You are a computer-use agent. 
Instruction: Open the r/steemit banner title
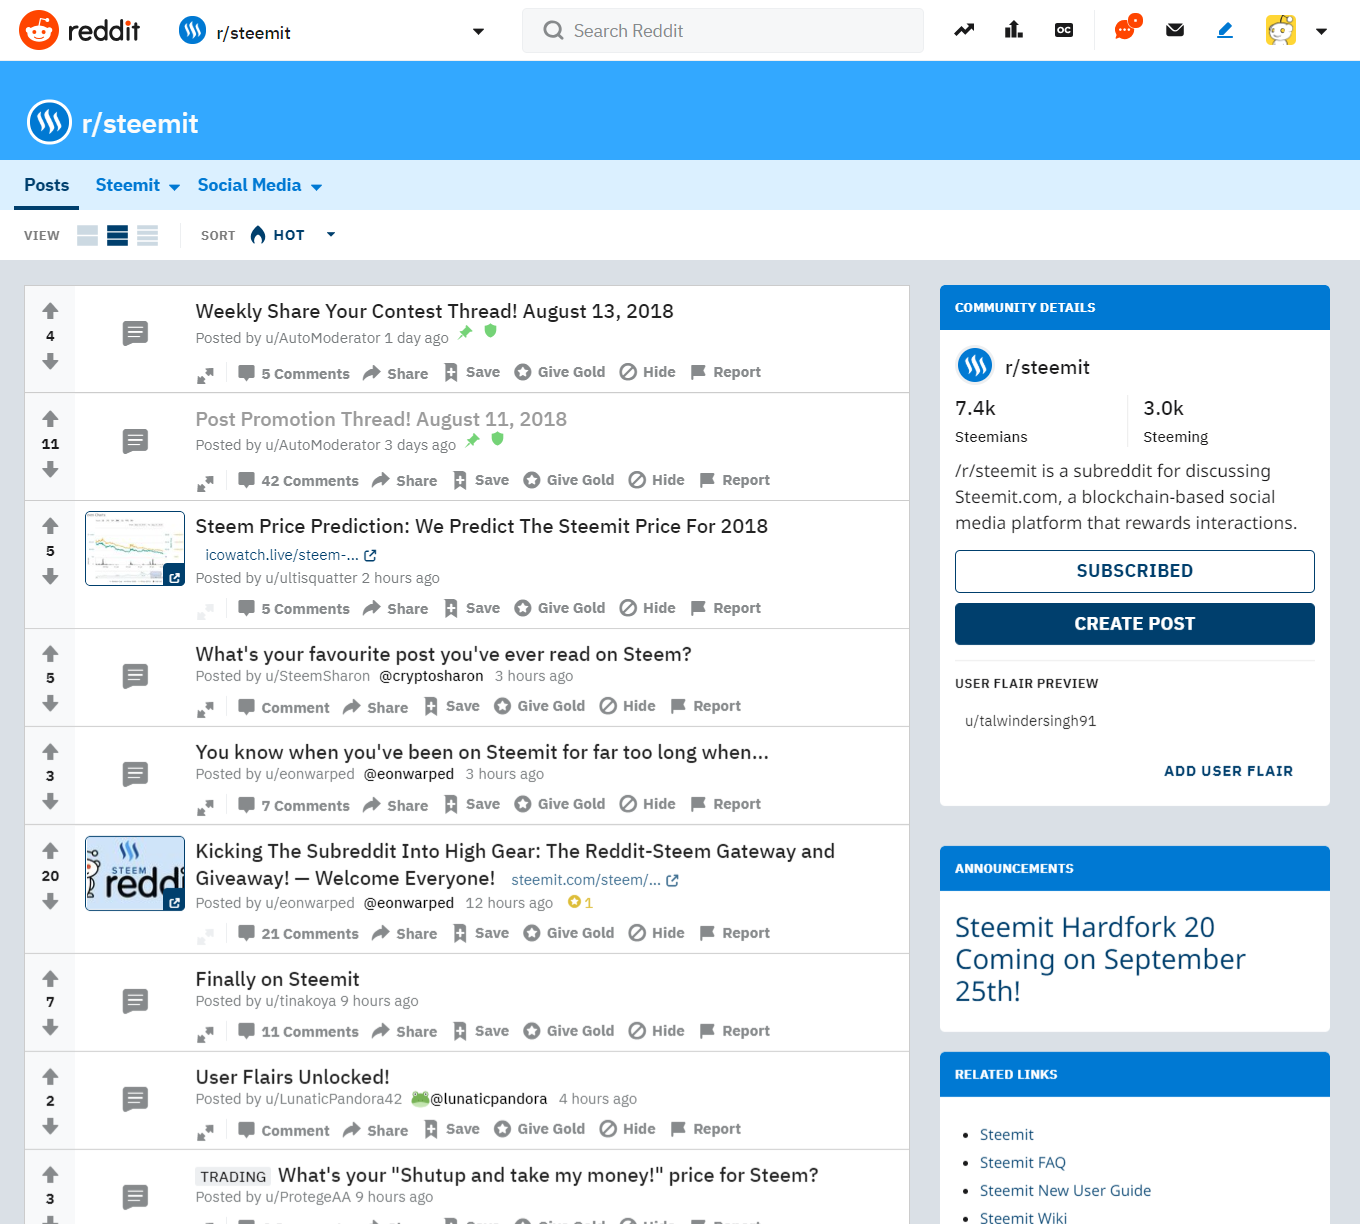click(140, 123)
